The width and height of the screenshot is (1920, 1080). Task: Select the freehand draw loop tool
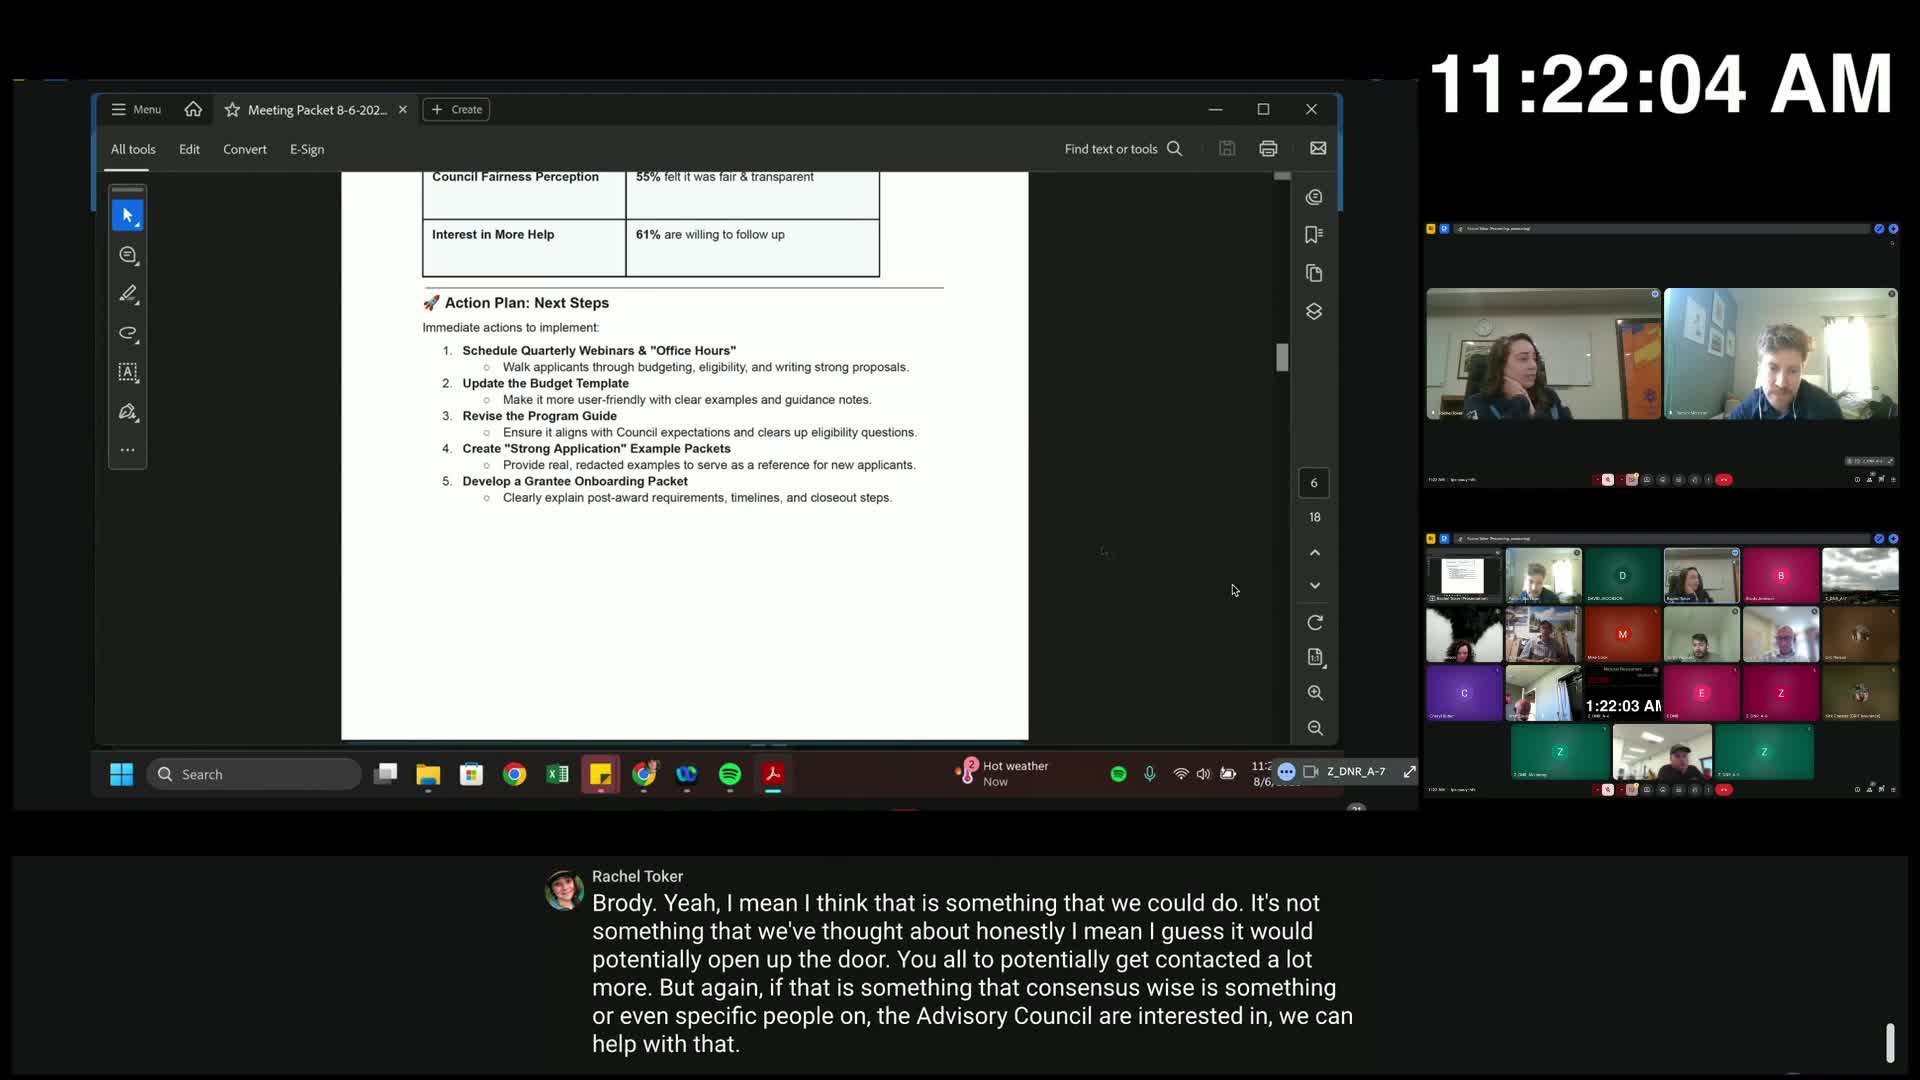click(x=127, y=333)
